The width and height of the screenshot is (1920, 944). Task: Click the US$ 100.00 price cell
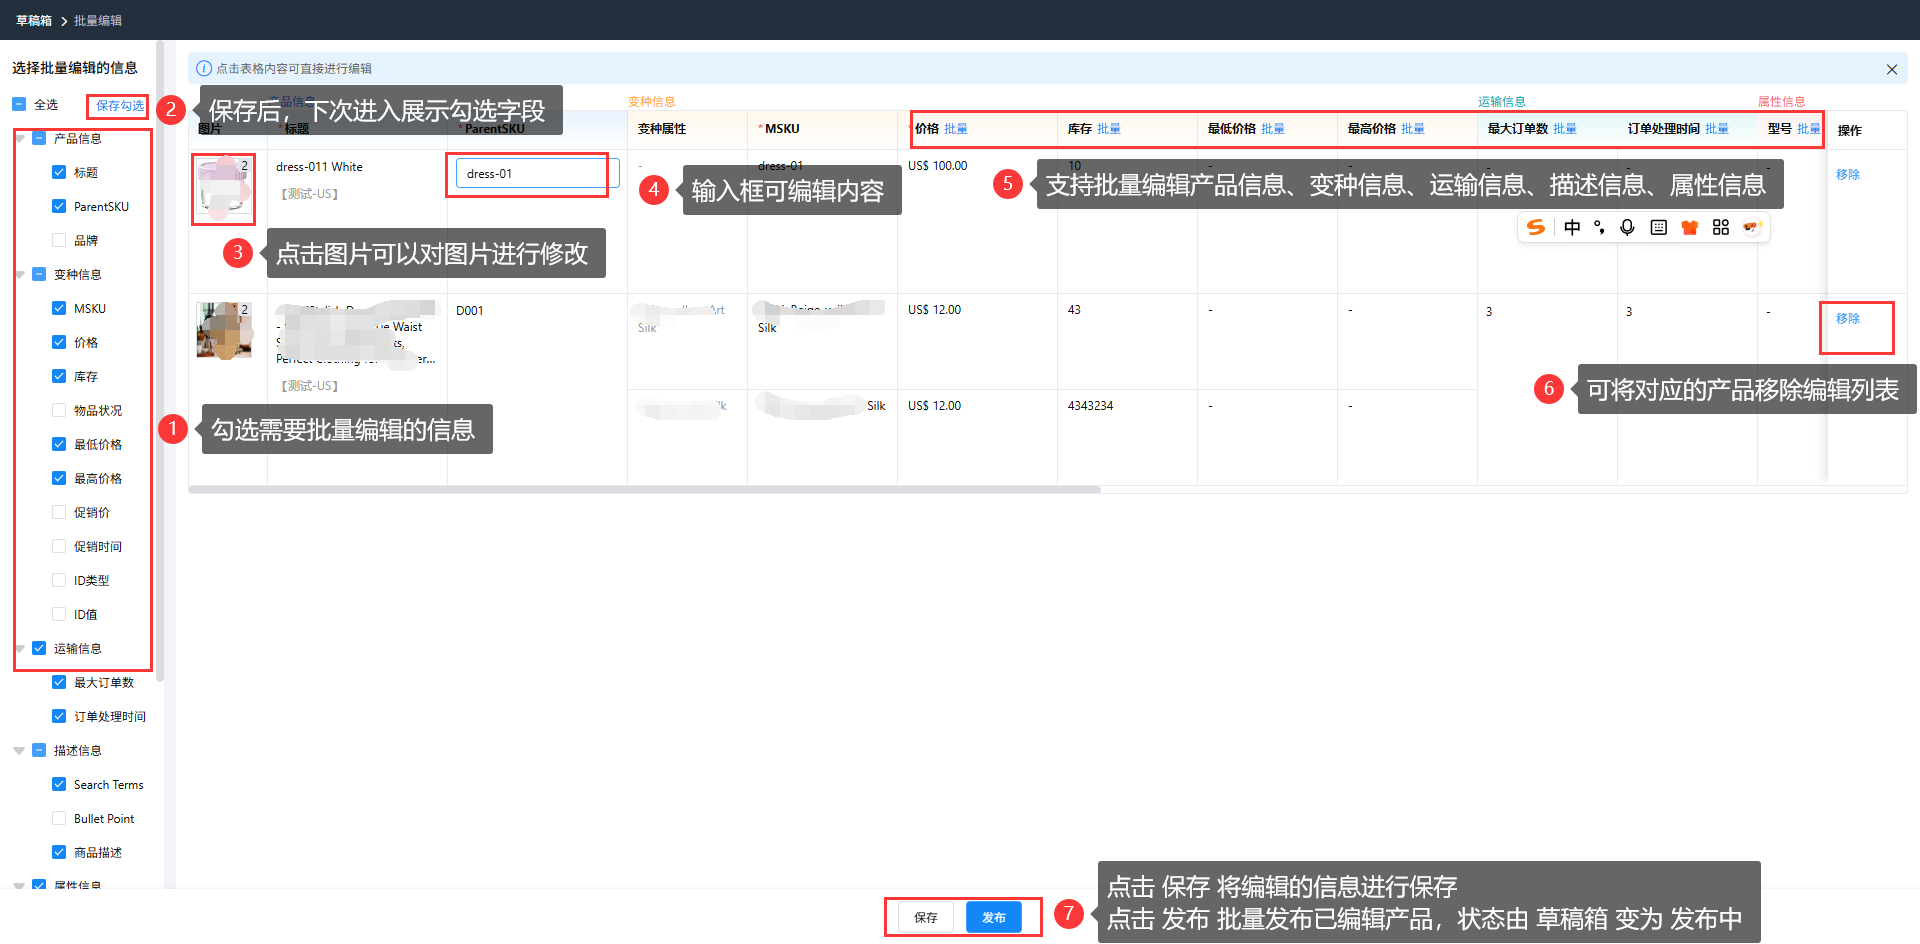(938, 166)
